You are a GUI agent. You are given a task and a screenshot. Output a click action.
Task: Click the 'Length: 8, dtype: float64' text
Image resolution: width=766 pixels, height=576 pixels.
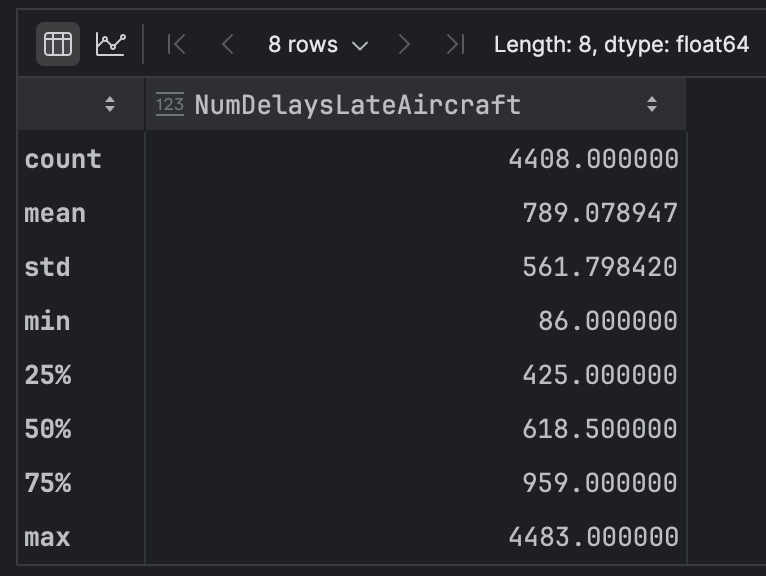(x=621, y=44)
